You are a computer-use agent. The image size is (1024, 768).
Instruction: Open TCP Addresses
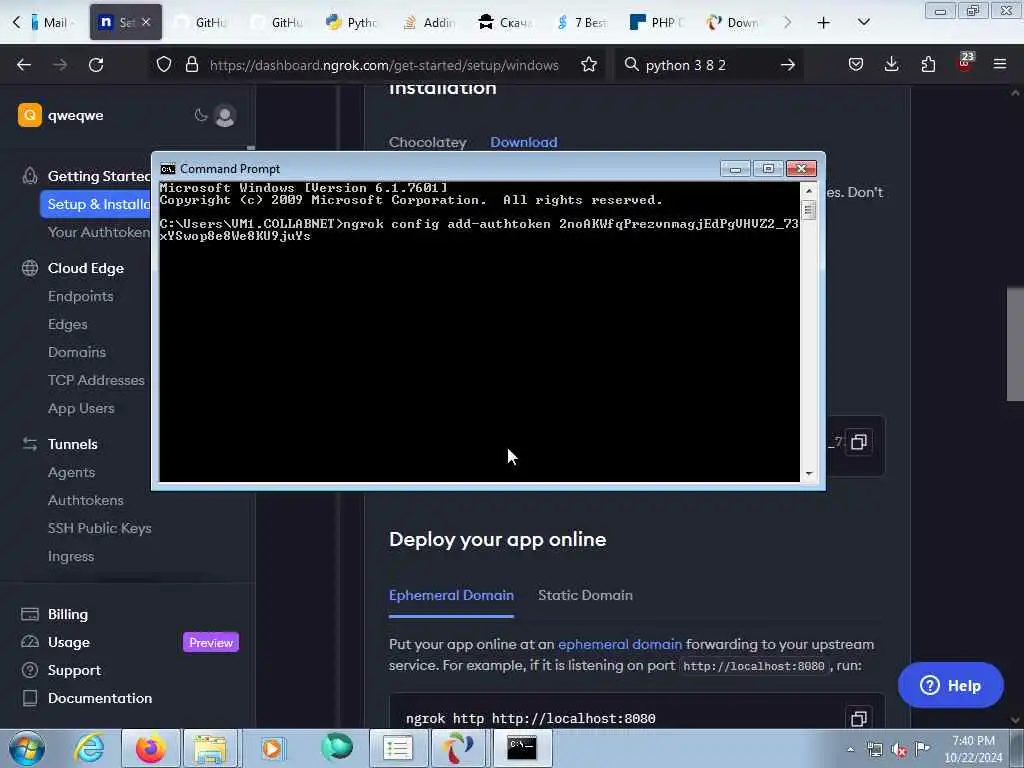click(x=96, y=380)
